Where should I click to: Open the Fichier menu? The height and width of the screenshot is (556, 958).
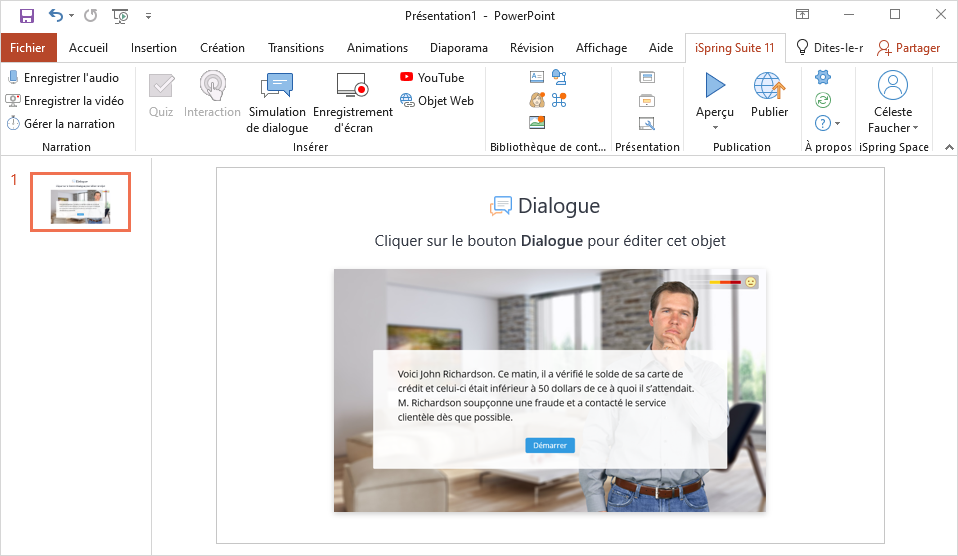(x=28, y=47)
